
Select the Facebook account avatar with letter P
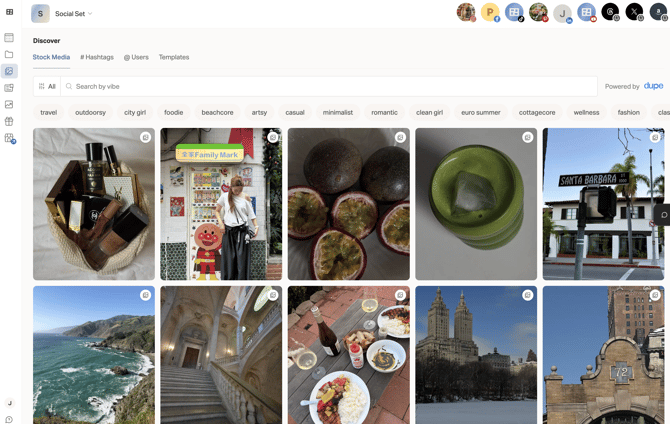click(x=490, y=12)
